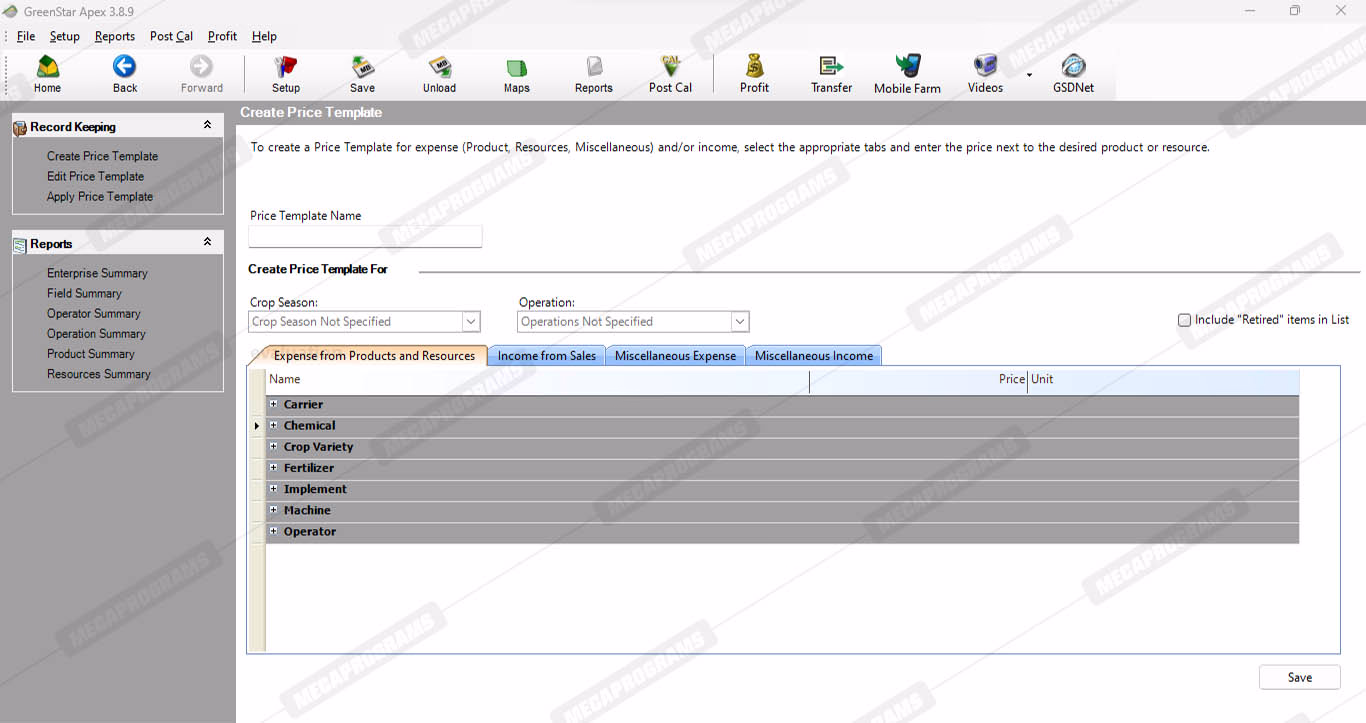1366x723 pixels.
Task: Expand the Implement group
Action: (273, 488)
